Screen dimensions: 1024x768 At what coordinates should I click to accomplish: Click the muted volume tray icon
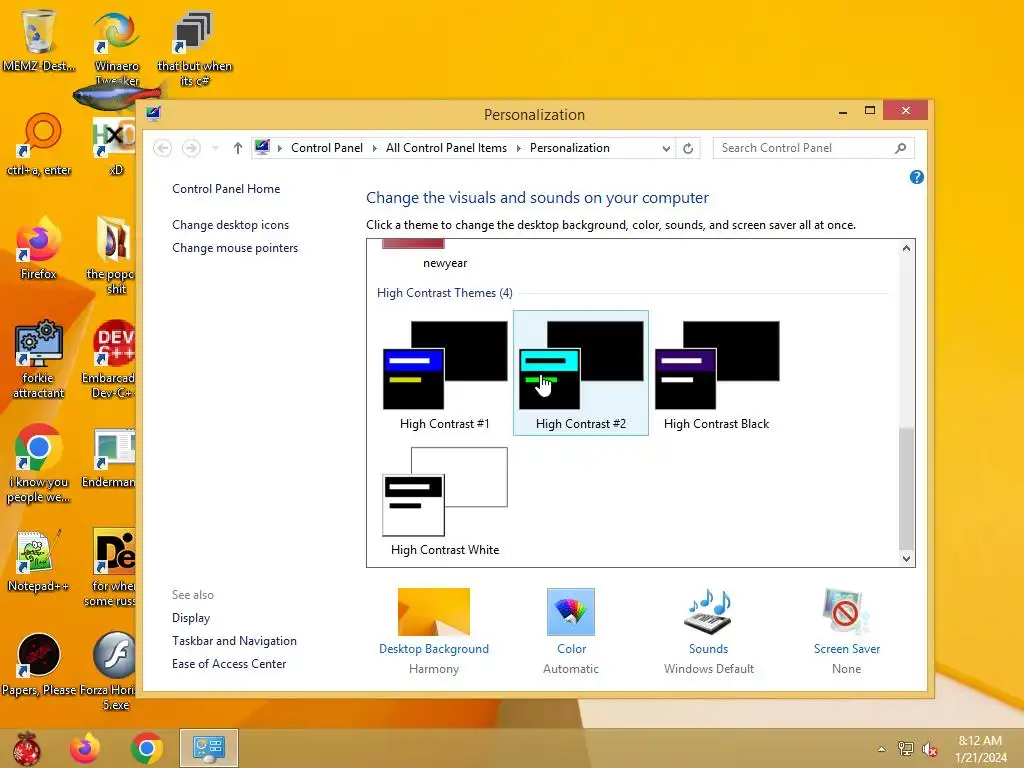click(930, 749)
